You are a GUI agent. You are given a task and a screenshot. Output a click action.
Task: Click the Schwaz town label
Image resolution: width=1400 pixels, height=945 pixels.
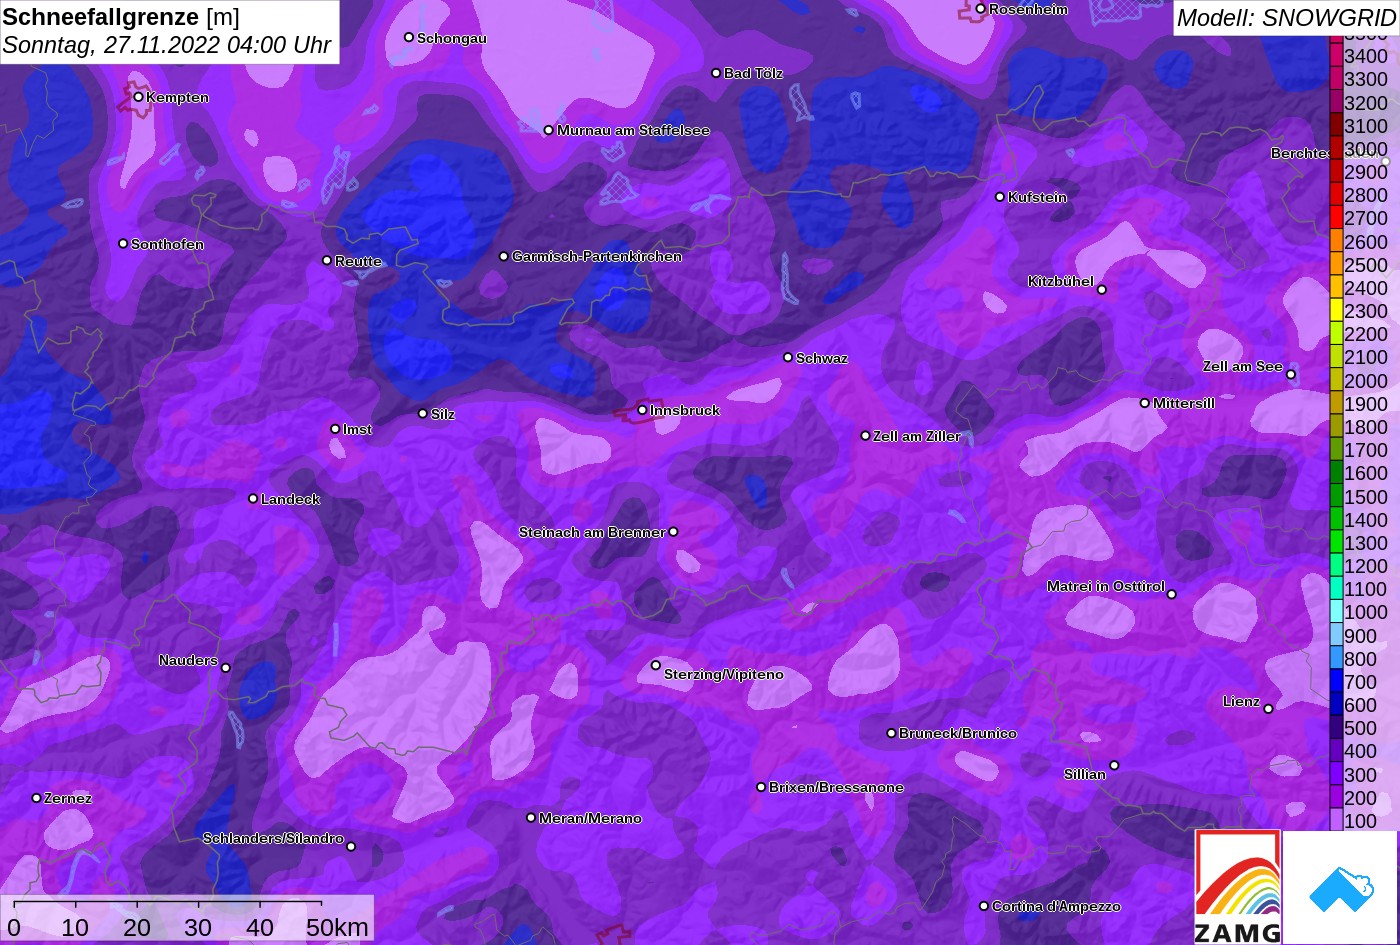822,358
